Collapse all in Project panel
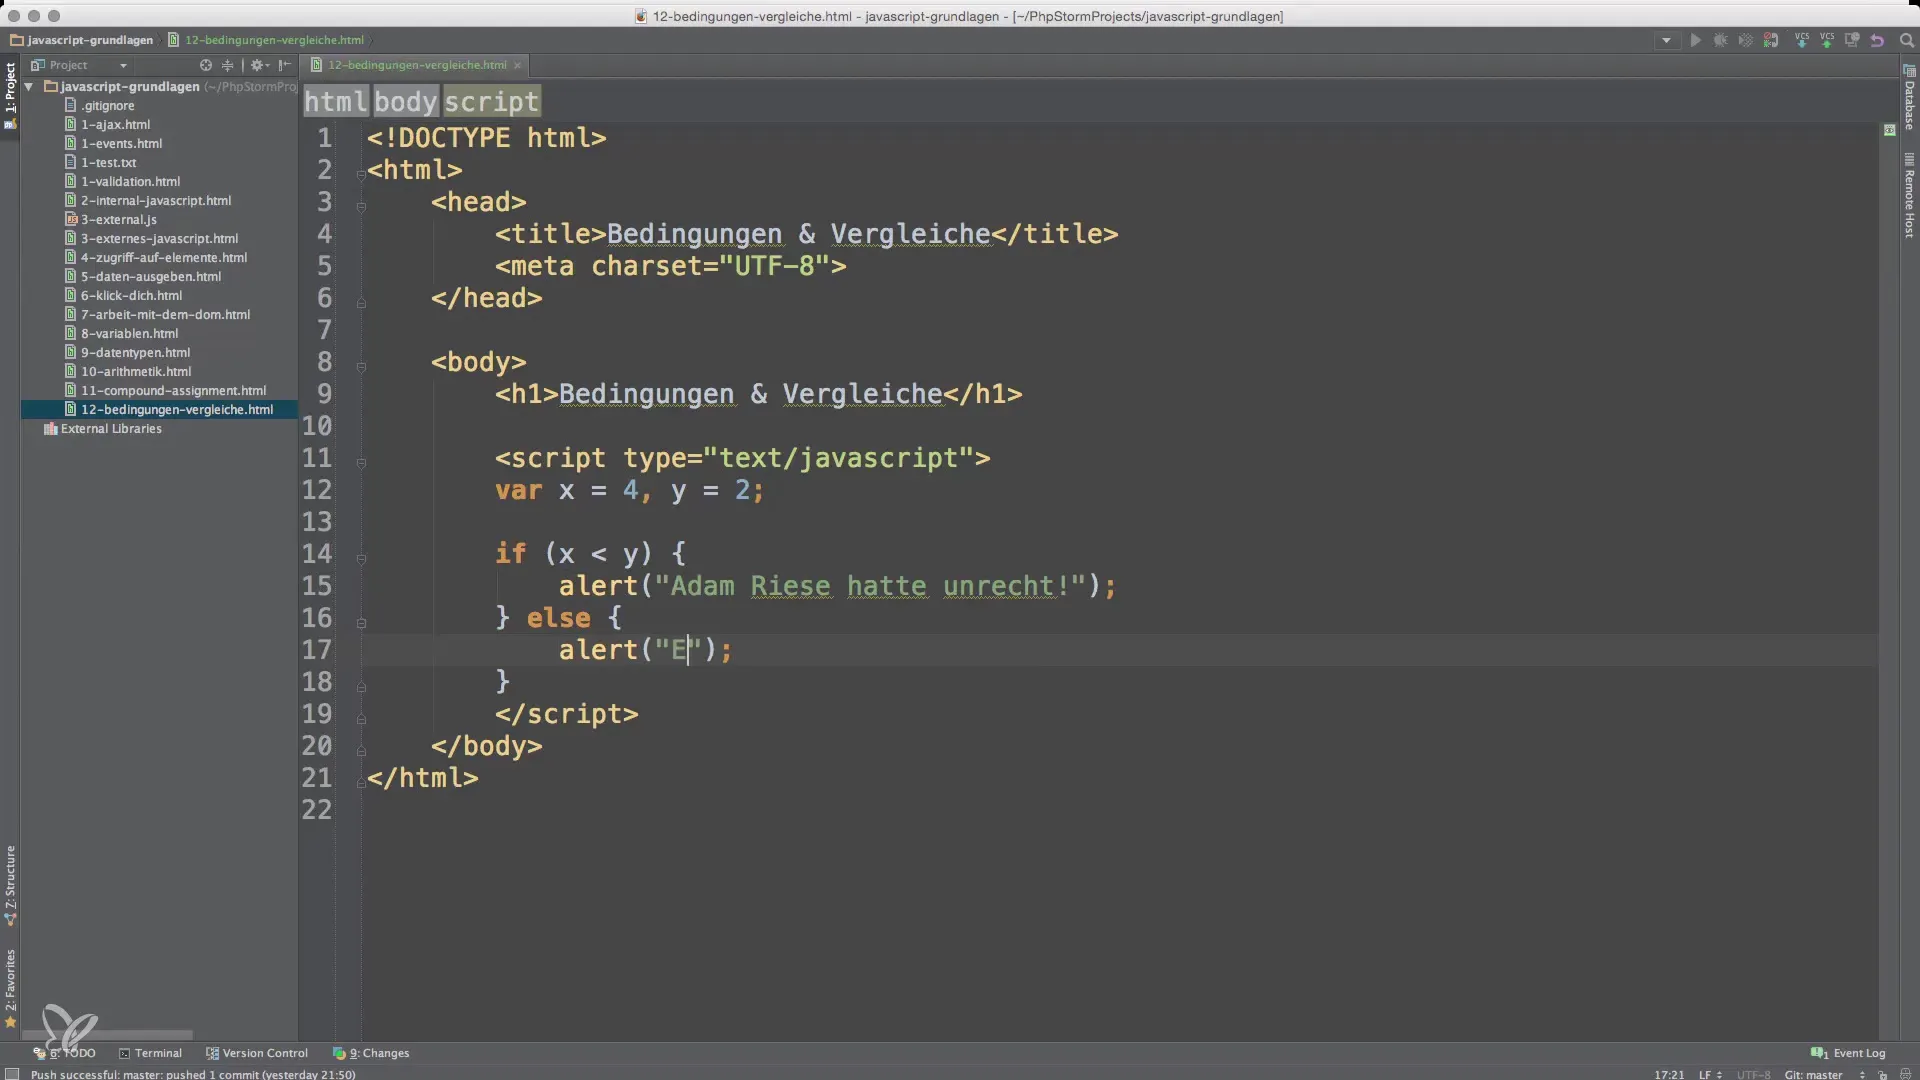Image resolution: width=1920 pixels, height=1080 pixels. coord(227,65)
